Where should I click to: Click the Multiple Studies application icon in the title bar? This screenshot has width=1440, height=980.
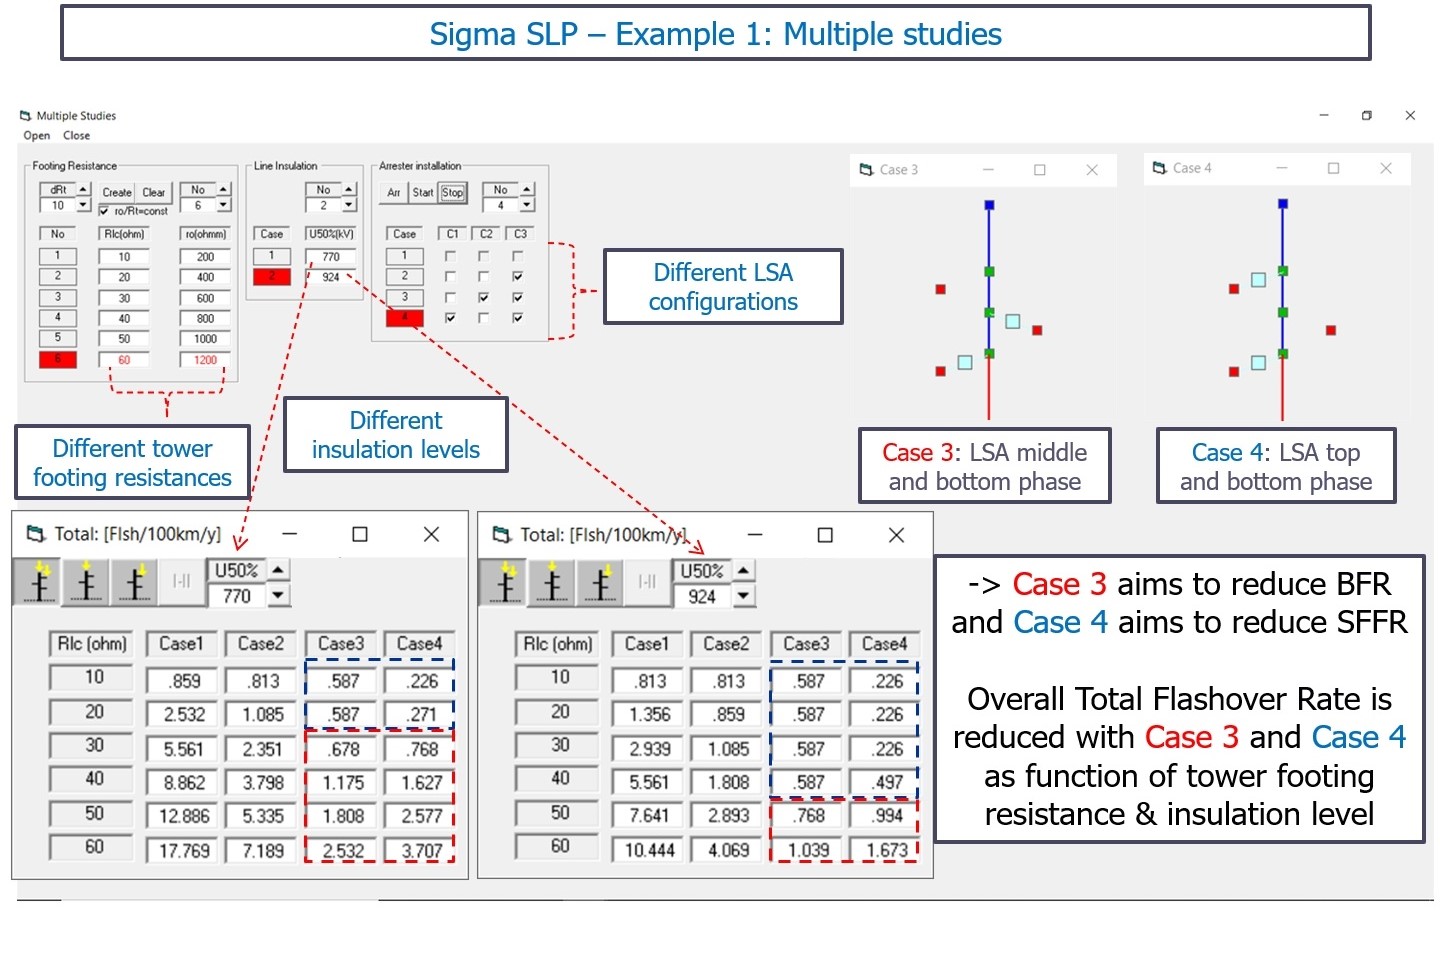[27, 115]
